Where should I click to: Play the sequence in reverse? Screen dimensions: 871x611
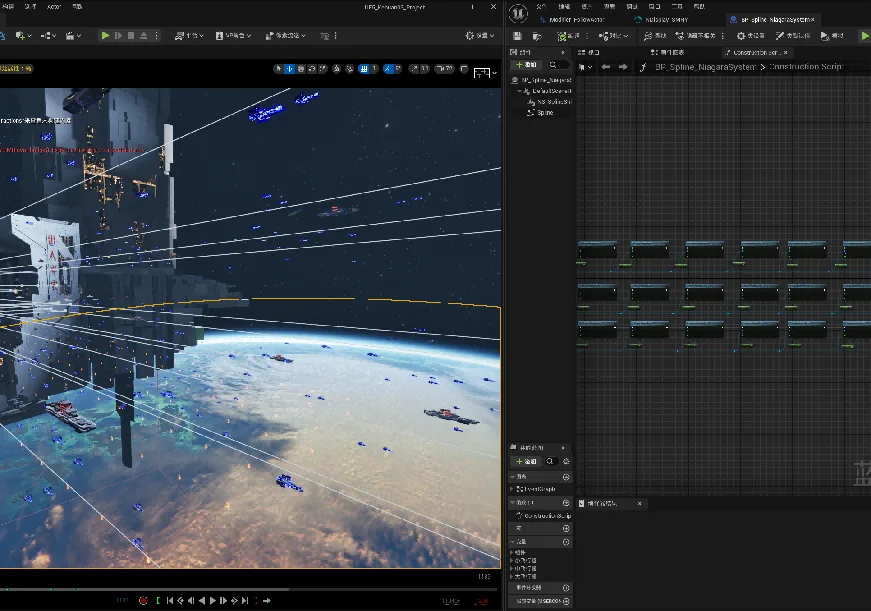202,600
